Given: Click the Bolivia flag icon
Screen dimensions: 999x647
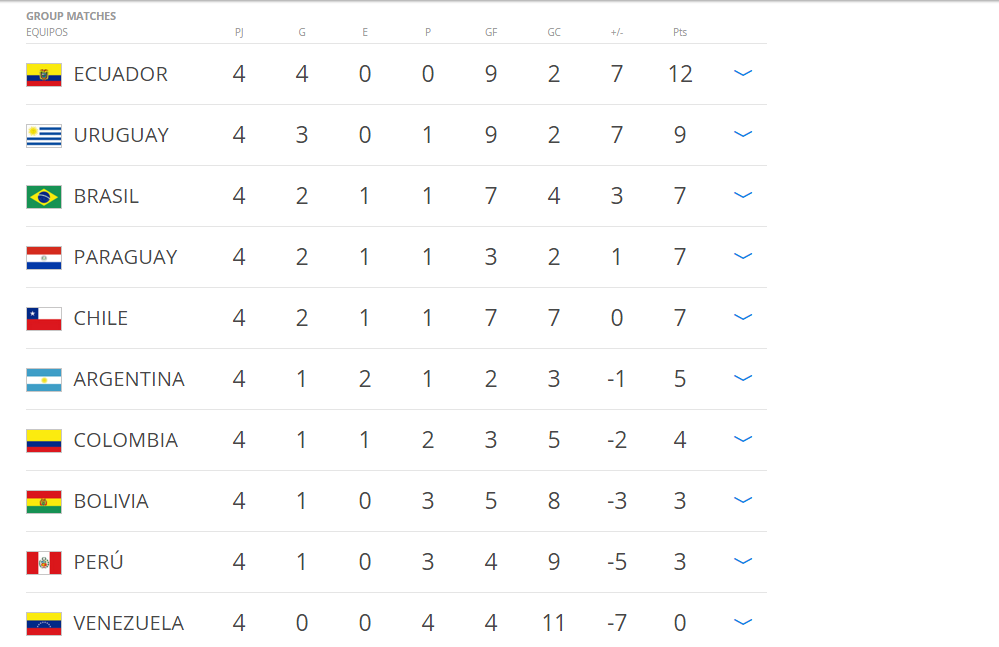Looking at the screenshot, I should pyautogui.click(x=44, y=502).
